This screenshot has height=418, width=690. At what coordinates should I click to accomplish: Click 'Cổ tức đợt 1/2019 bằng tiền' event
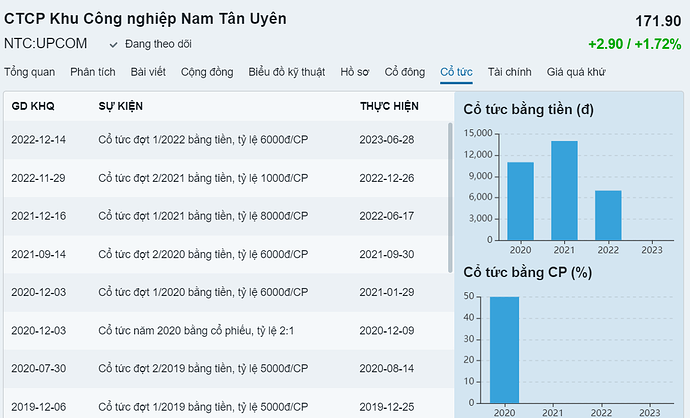pyautogui.click(x=203, y=407)
